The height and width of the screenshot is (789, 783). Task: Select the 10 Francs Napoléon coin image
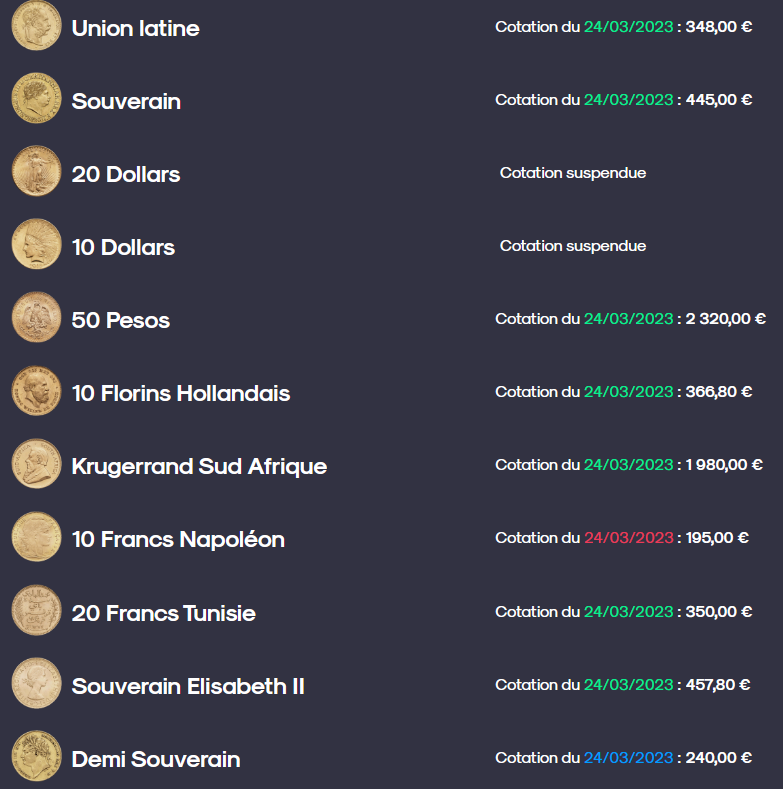click(x=36, y=536)
